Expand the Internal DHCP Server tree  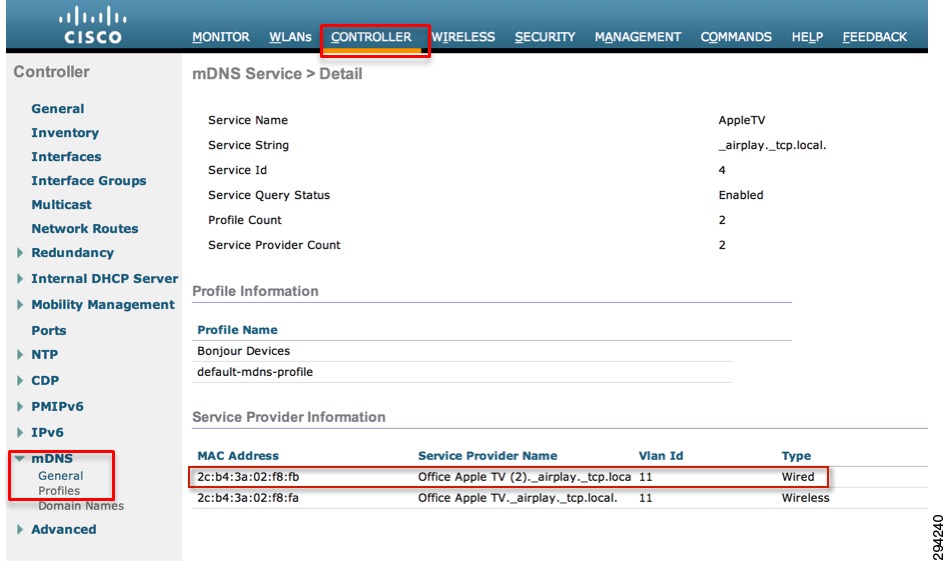coord(20,279)
